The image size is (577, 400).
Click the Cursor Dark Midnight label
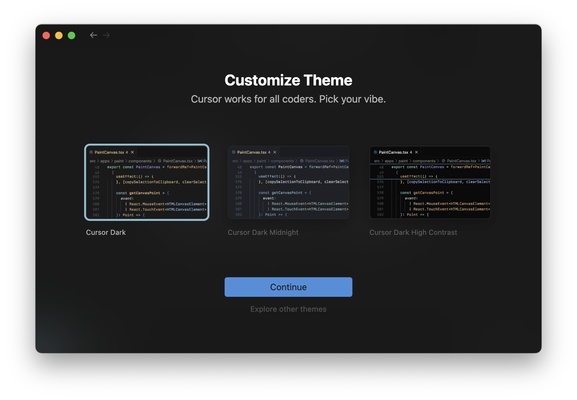tap(263, 232)
